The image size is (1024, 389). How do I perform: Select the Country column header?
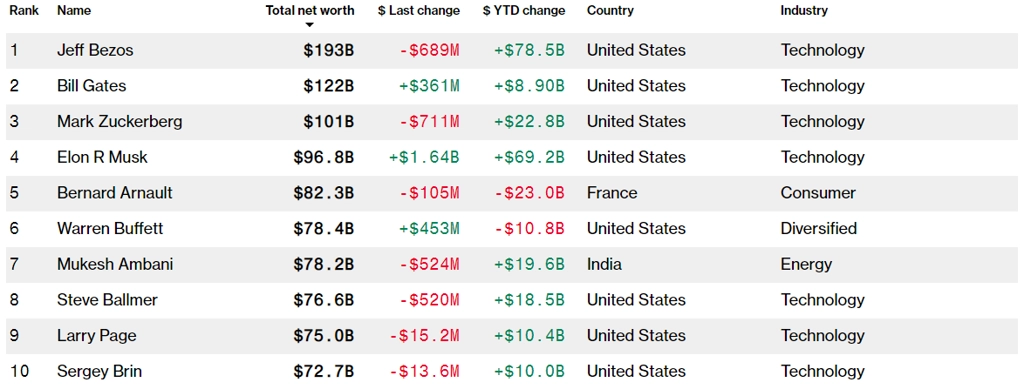point(610,10)
